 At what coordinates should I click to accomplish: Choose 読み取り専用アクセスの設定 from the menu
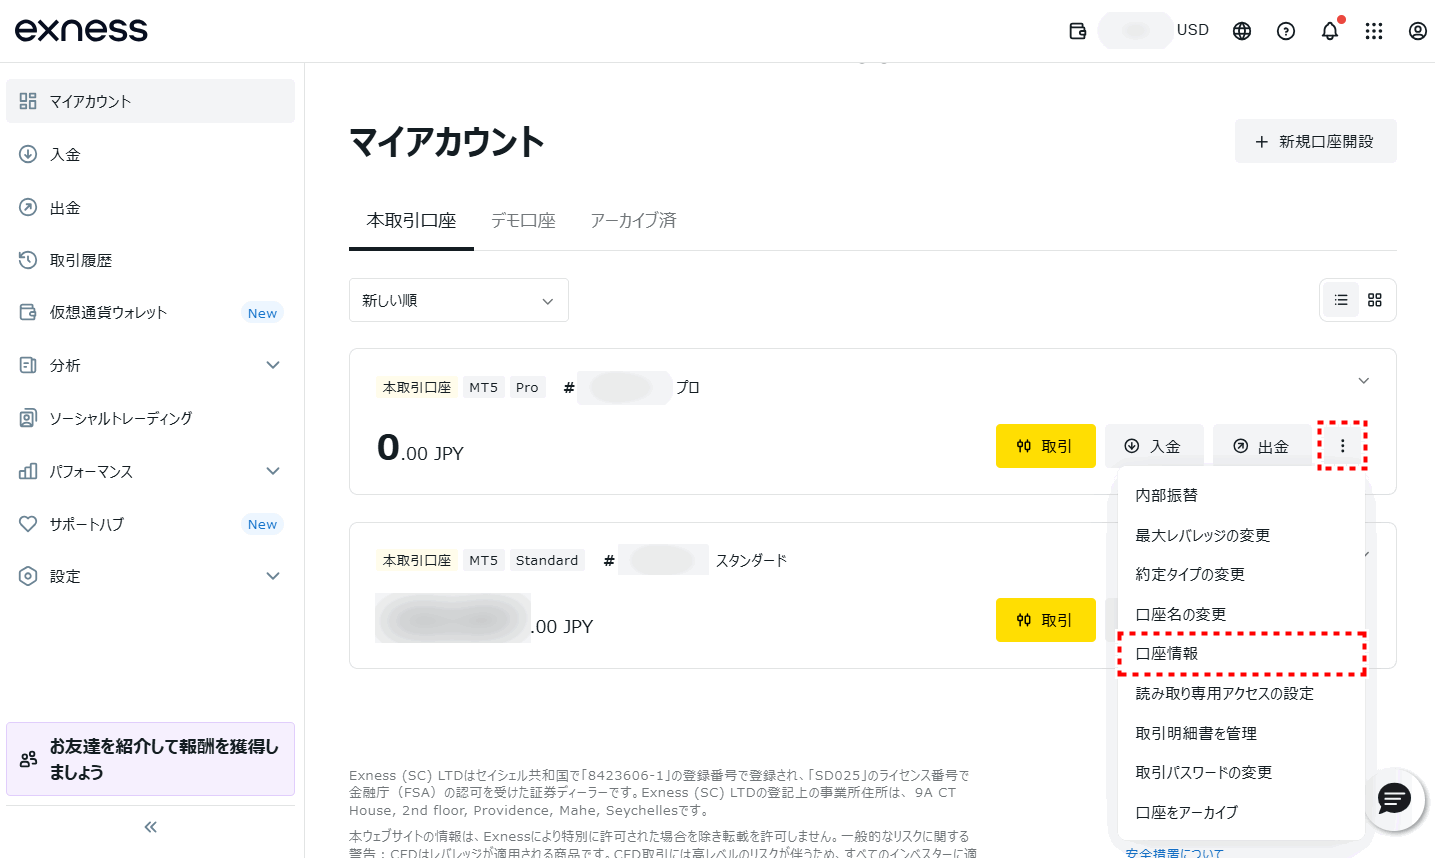tap(1240, 693)
